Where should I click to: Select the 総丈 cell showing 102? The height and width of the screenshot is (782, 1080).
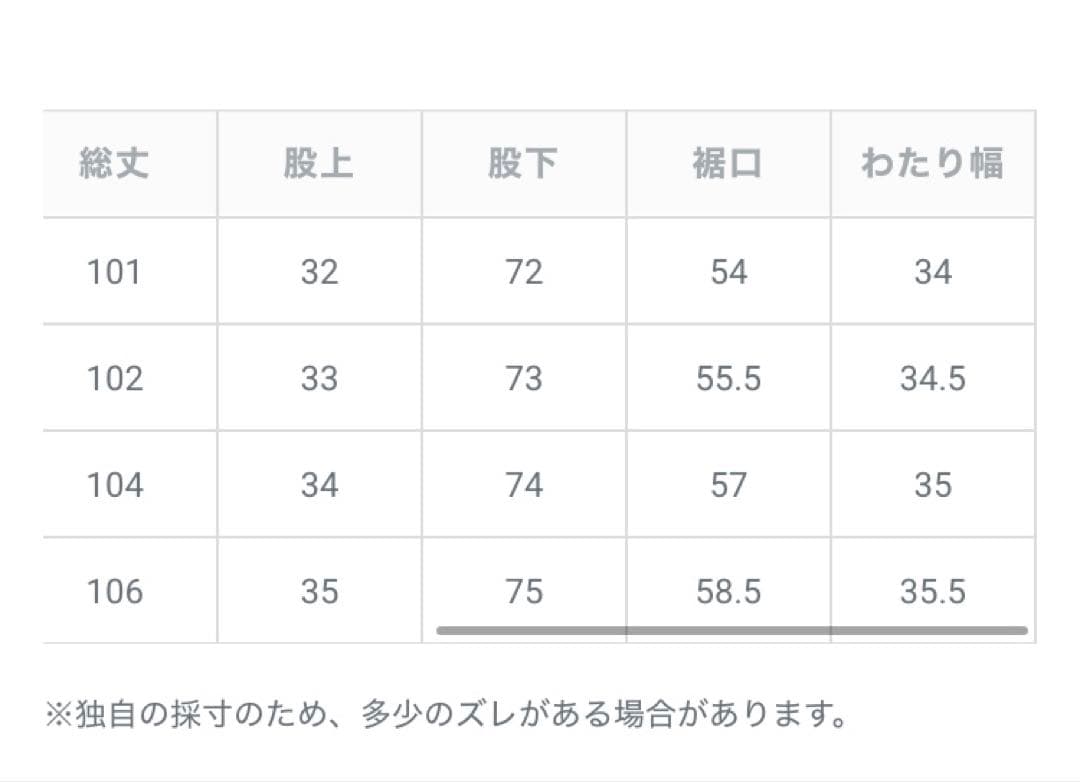coord(114,378)
